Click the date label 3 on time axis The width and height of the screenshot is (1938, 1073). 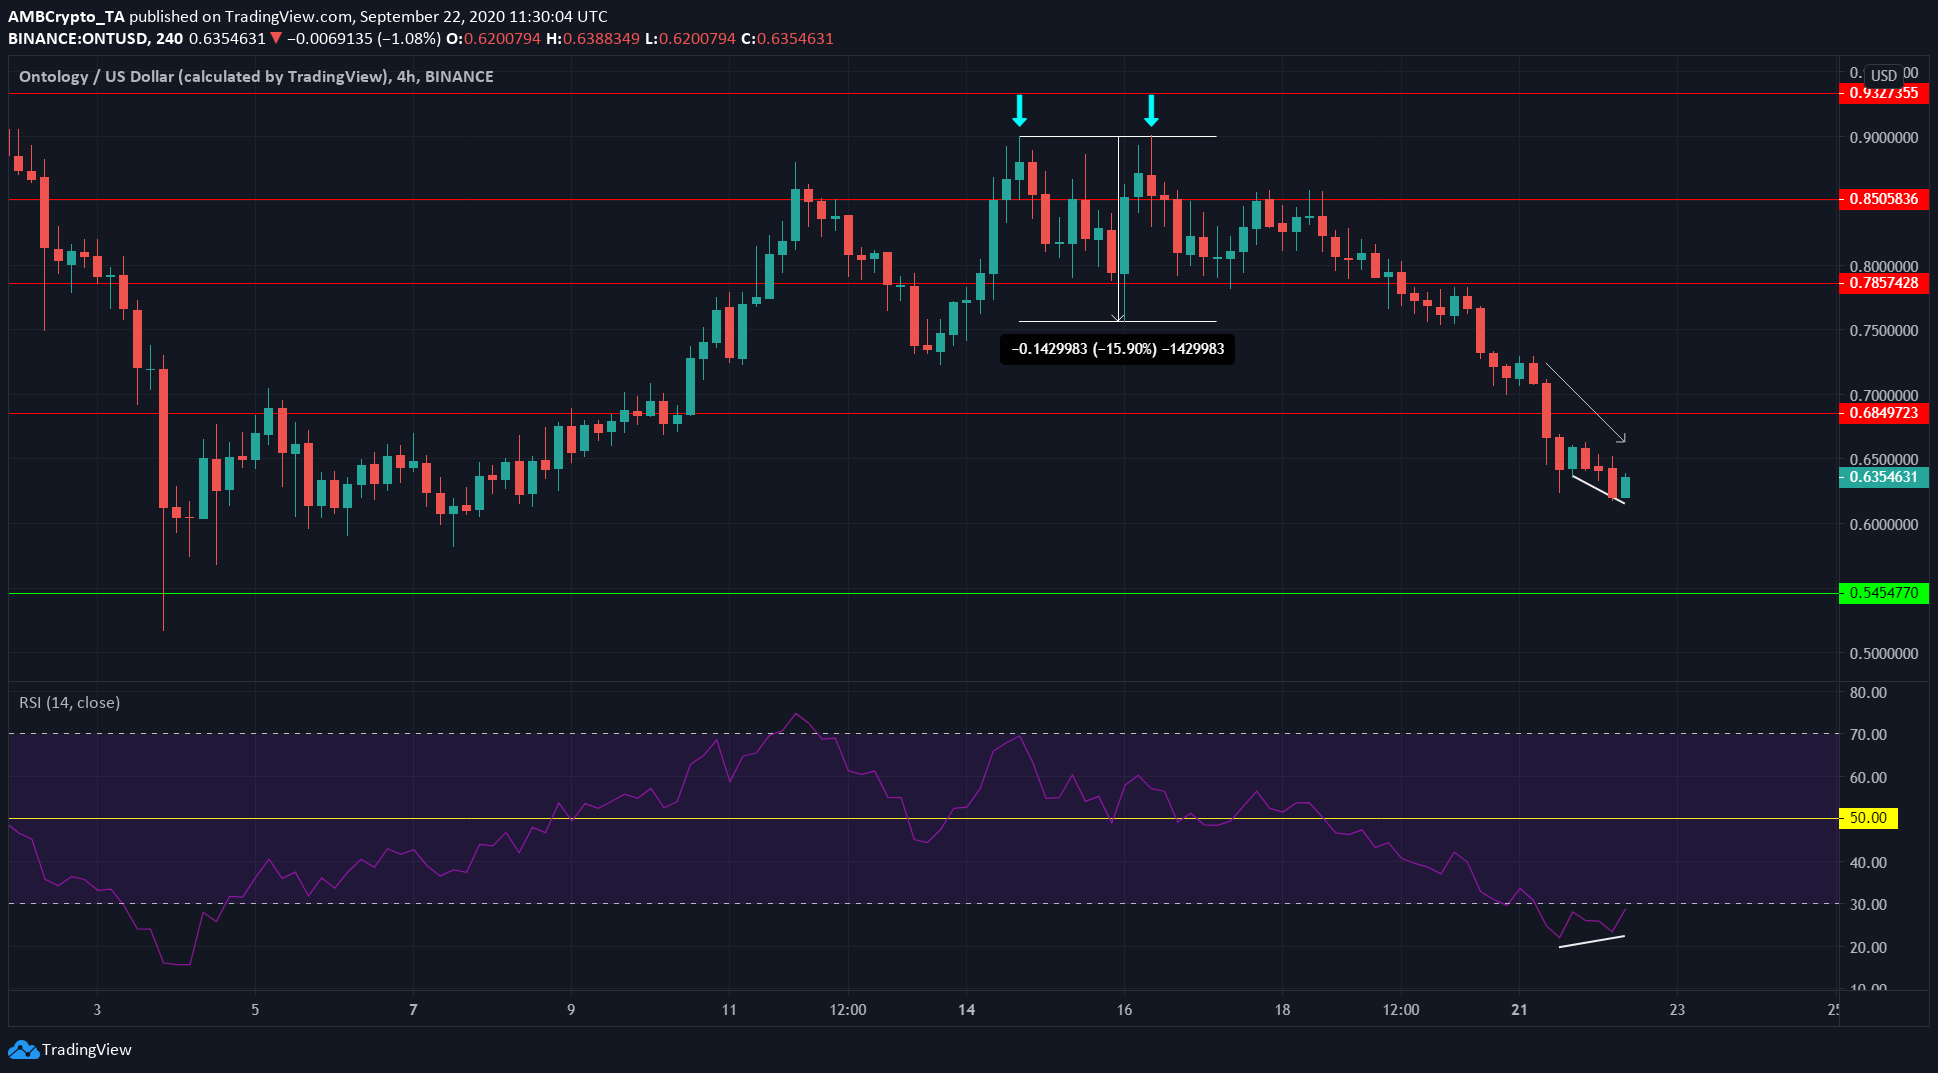(x=97, y=1010)
